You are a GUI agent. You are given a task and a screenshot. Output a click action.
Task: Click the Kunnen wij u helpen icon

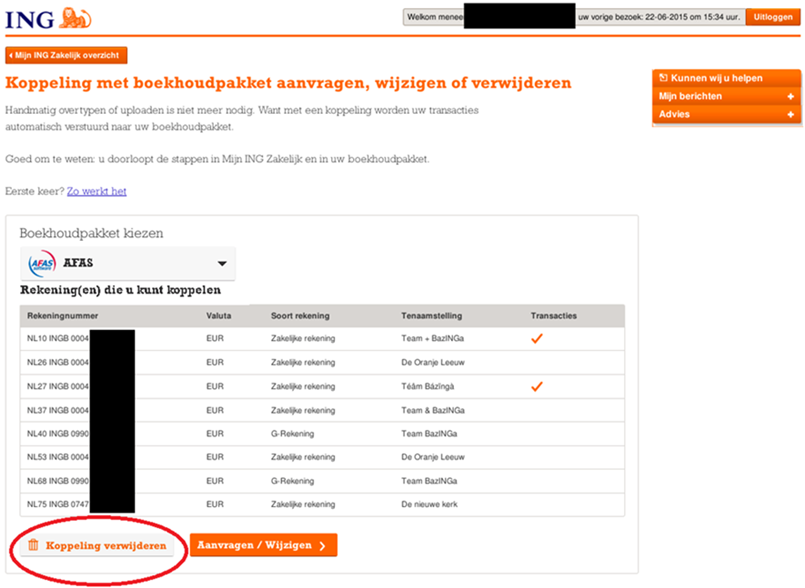pos(663,78)
